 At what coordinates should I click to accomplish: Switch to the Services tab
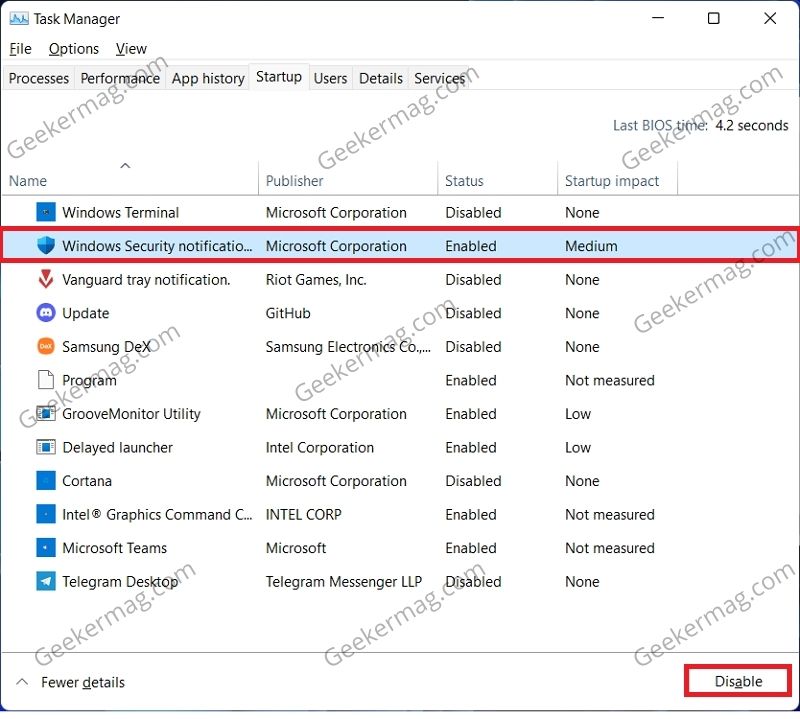(439, 78)
